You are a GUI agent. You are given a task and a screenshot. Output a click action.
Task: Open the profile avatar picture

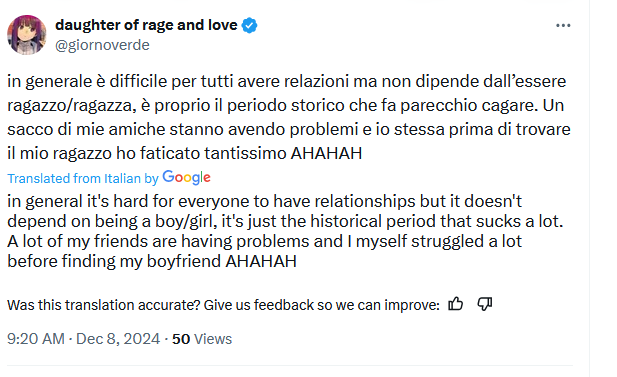pos(26,35)
